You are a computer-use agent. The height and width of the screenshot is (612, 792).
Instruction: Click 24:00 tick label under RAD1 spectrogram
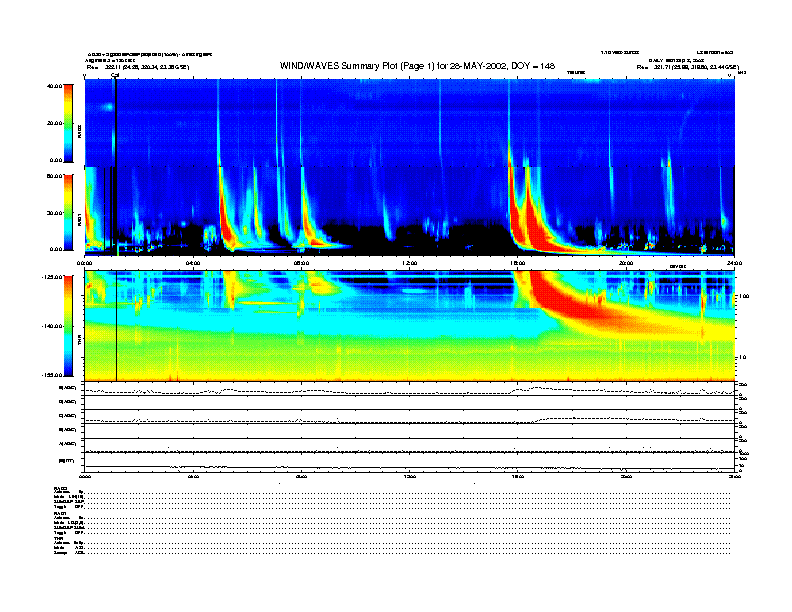point(734,263)
